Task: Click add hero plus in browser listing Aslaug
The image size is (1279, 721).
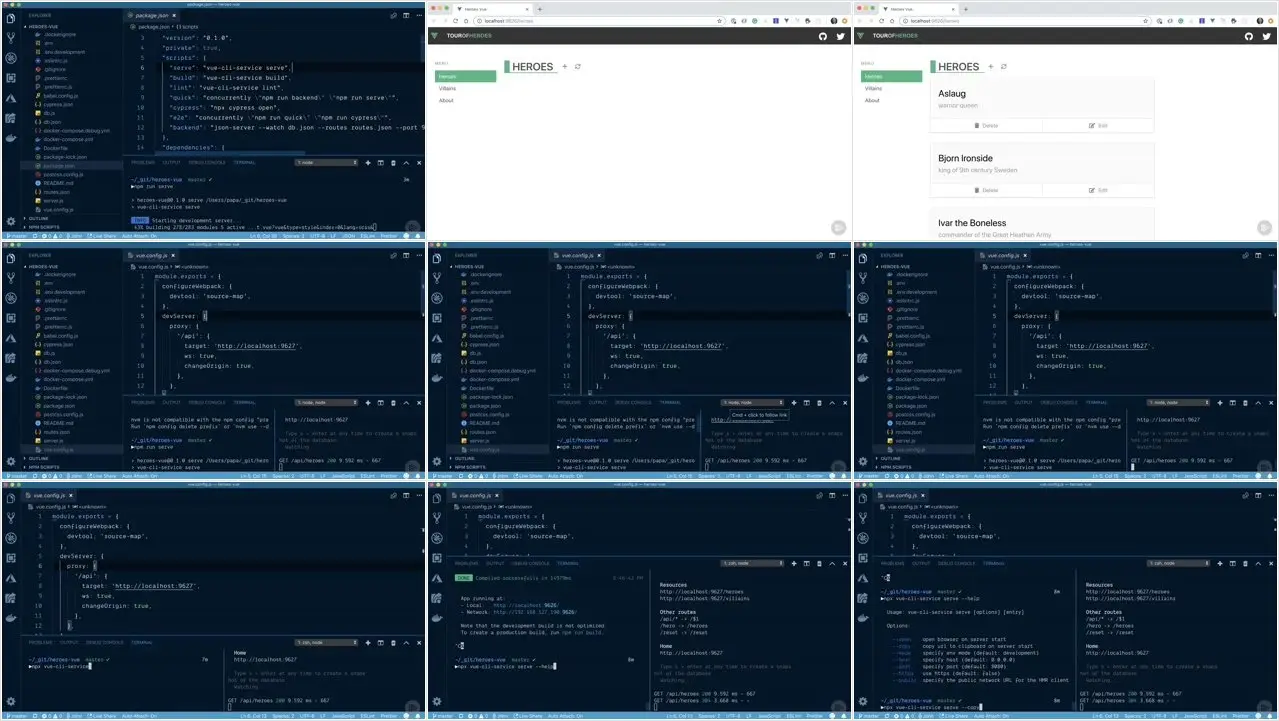Action: click(991, 66)
